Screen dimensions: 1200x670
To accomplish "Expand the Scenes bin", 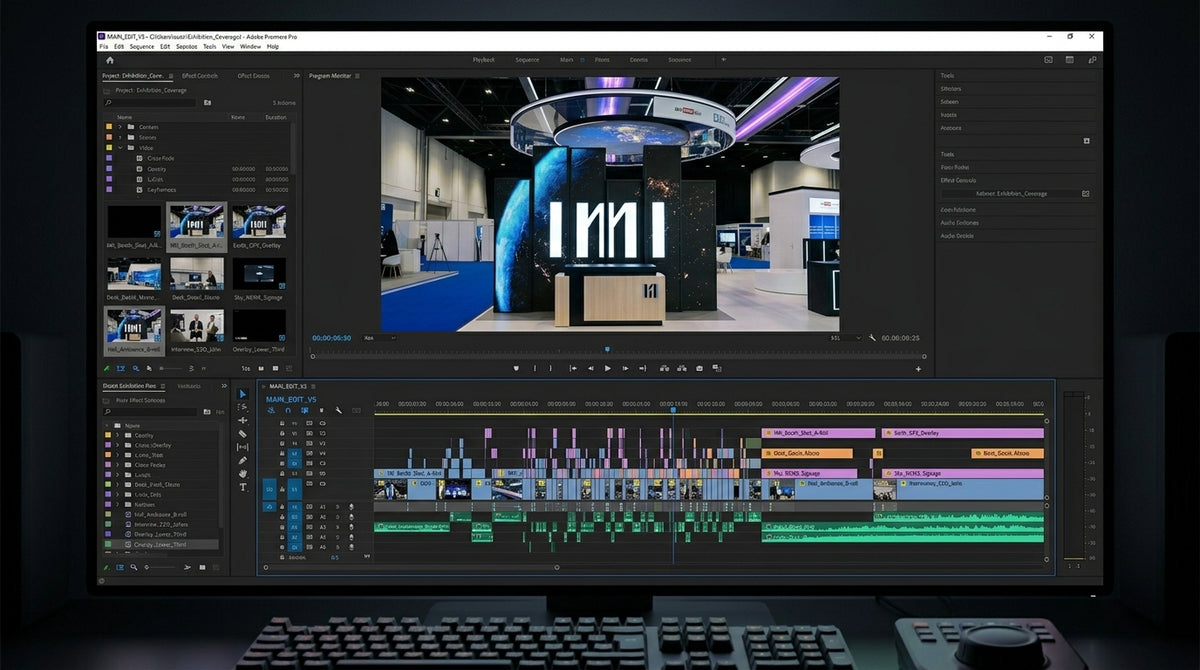I will tap(119, 137).
